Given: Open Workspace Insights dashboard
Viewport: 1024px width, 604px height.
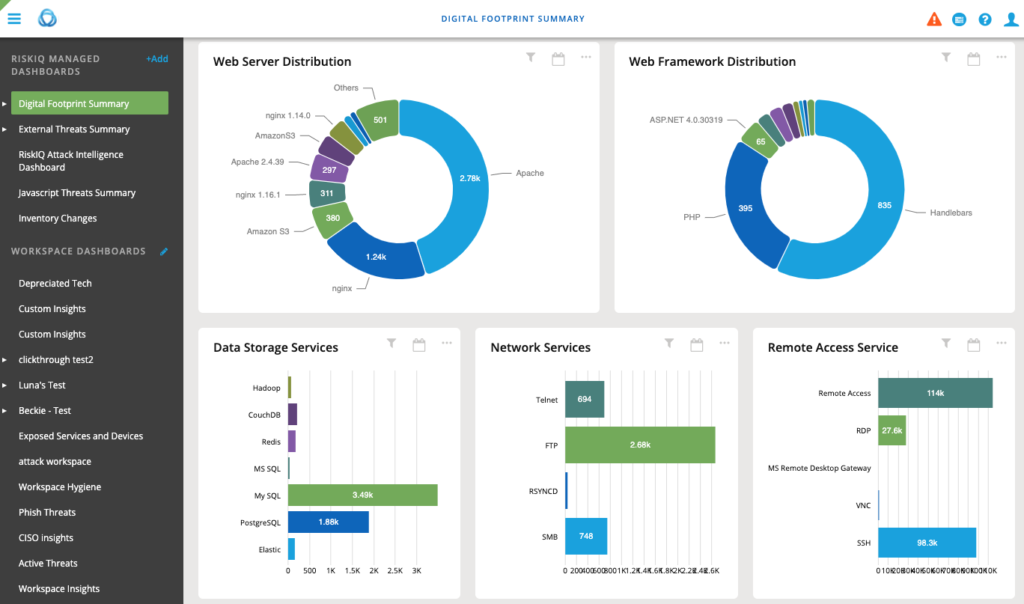Looking at the screenshot, I should pyautogui.click(x=59, y=589).
